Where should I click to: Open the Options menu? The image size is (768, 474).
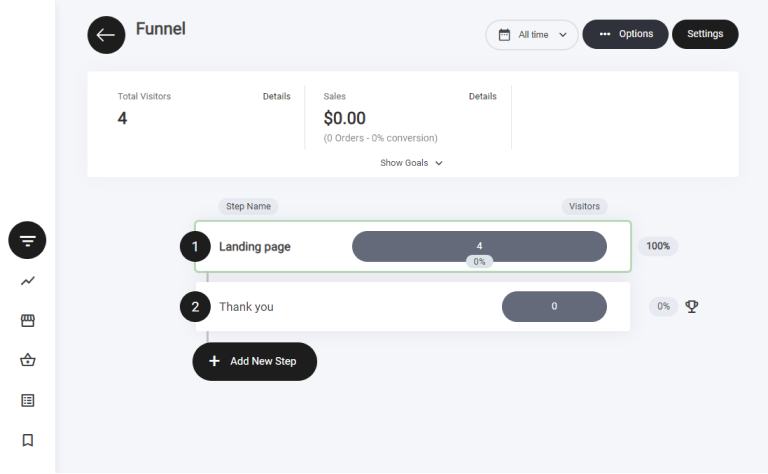(626, 34)
